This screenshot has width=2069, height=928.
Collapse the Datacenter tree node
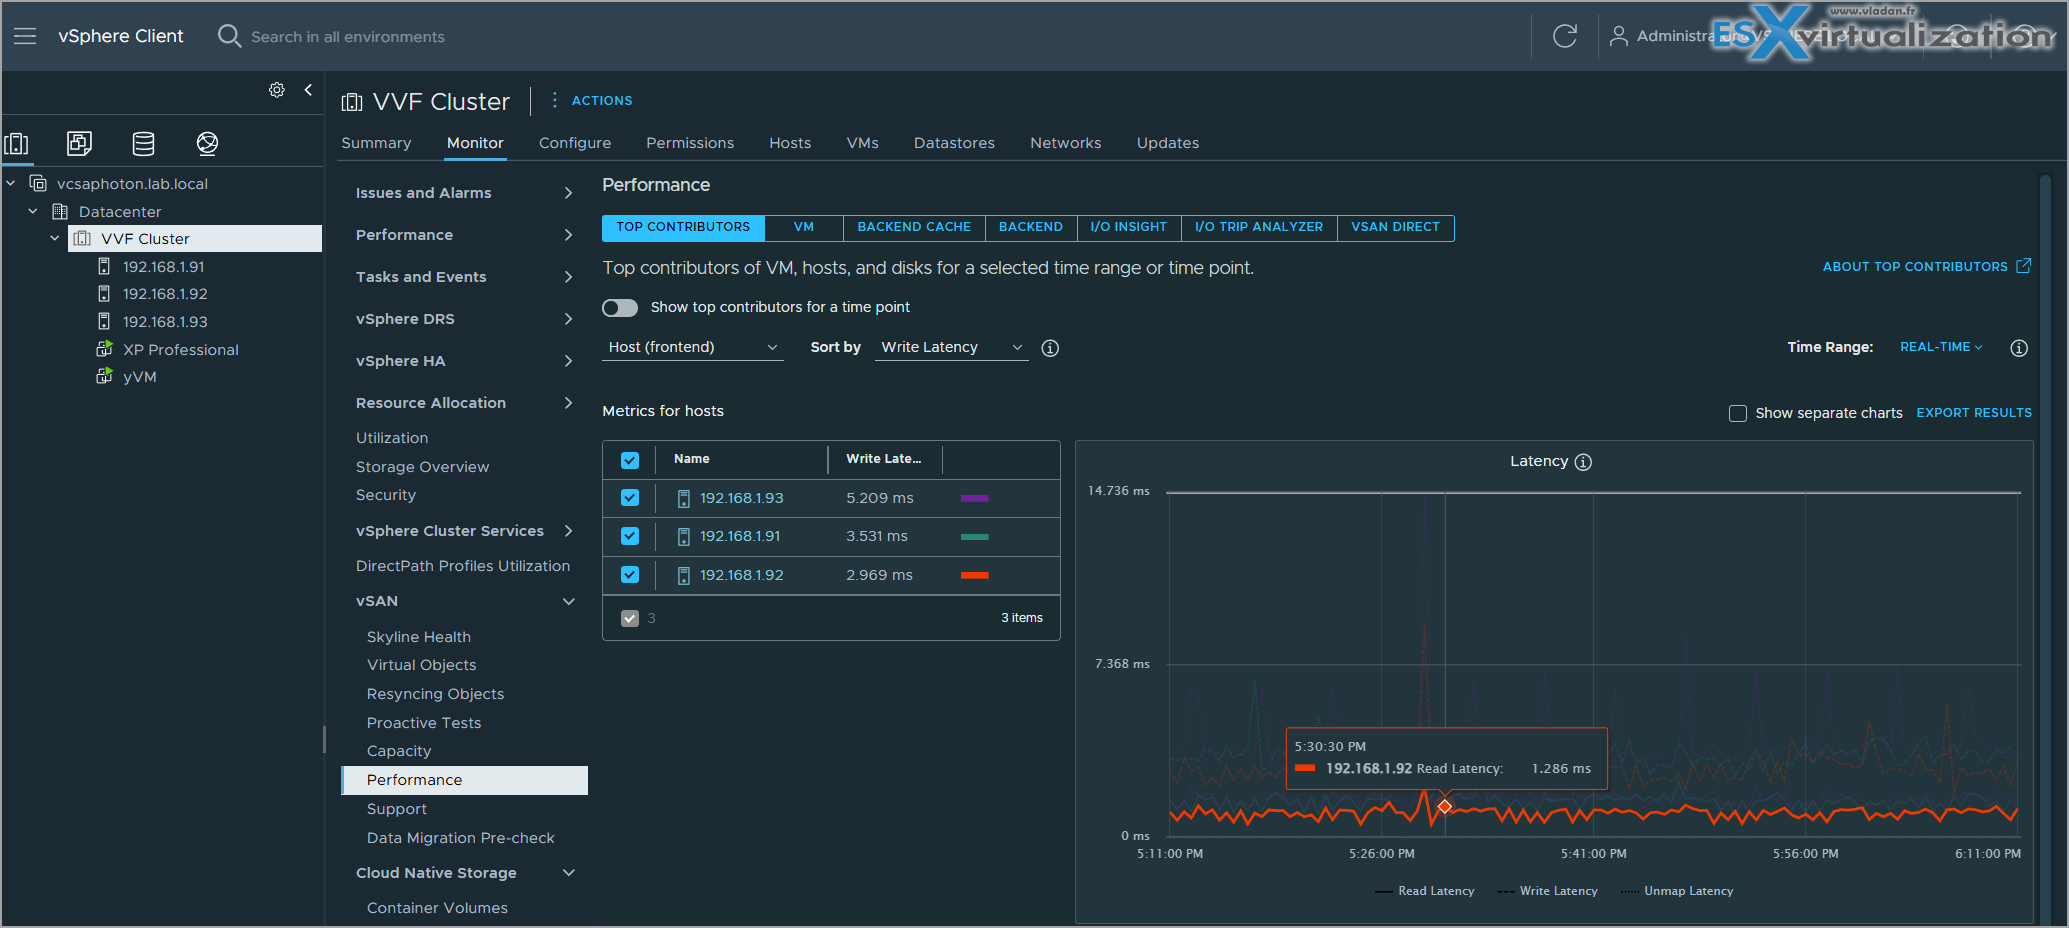coord(33,211)
